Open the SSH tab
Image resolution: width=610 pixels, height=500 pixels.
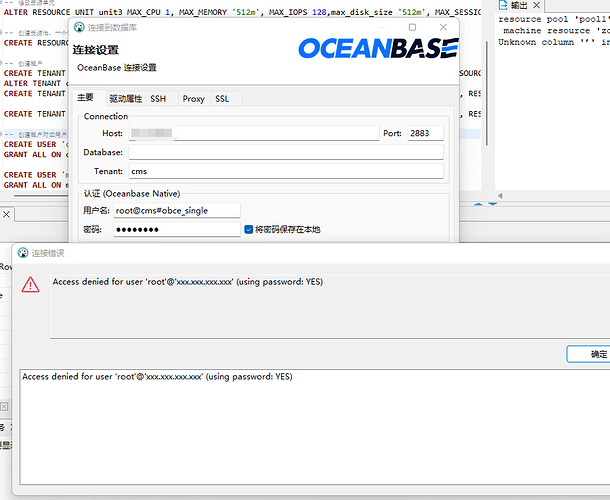pos(158,99)
